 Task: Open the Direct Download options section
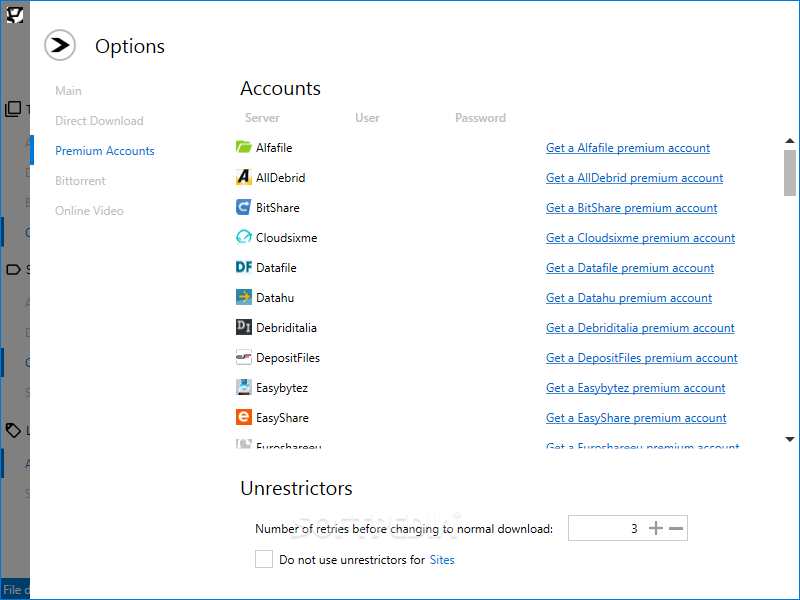[x=99, y=121]
